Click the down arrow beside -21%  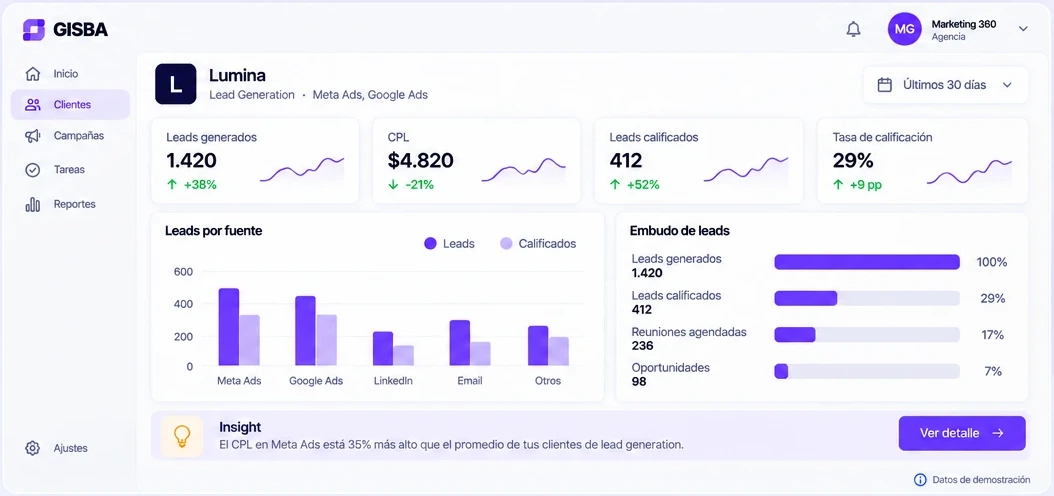pos(393,185)
